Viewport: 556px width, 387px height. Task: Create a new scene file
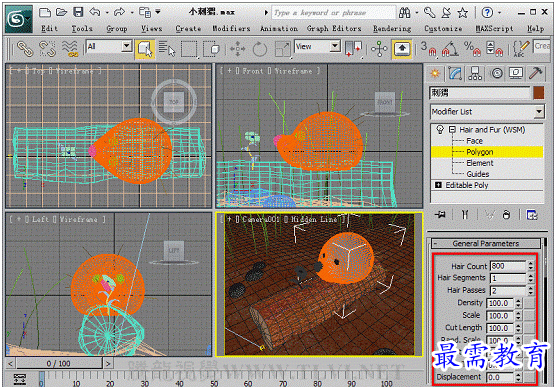45,13
